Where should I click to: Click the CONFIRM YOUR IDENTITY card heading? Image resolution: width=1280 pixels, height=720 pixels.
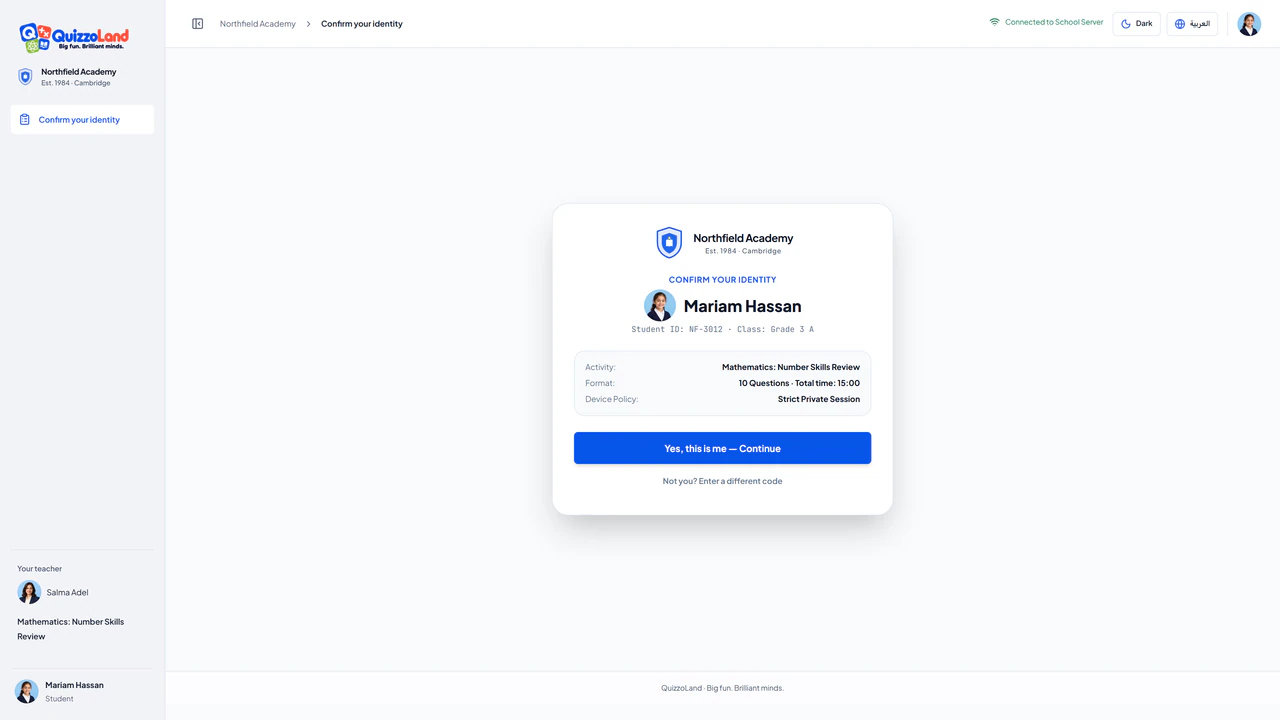tap(722, 280)
